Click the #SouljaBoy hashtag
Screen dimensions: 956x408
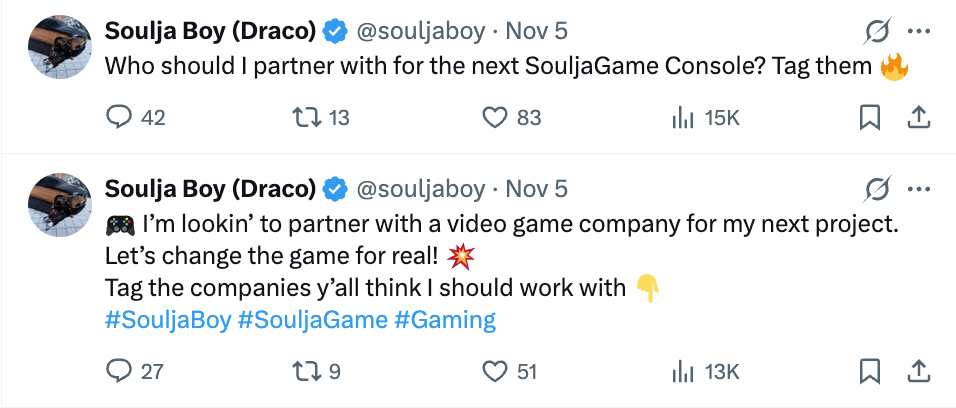click(167, 321)
